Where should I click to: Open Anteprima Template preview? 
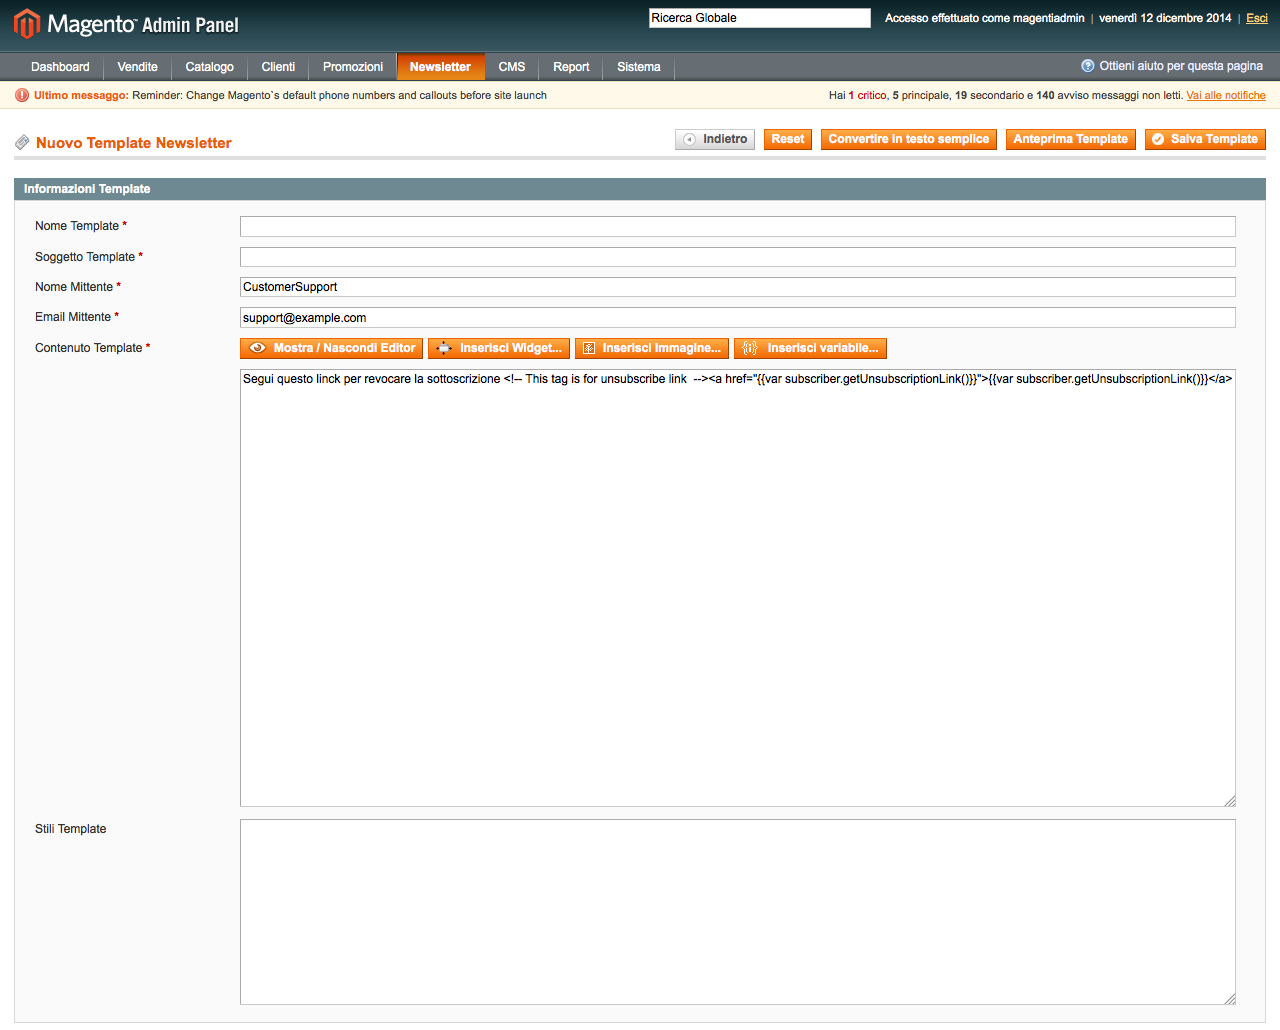pyautogui.click(x=1070, y=139)
